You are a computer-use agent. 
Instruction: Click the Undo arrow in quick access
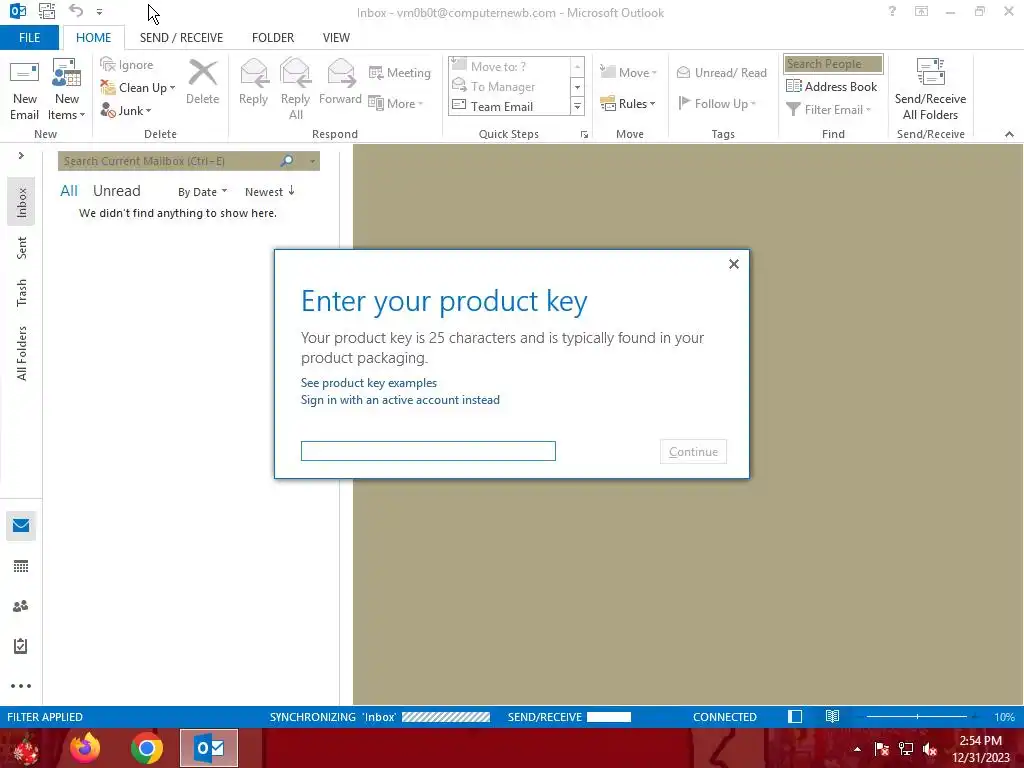click(76, 10)
